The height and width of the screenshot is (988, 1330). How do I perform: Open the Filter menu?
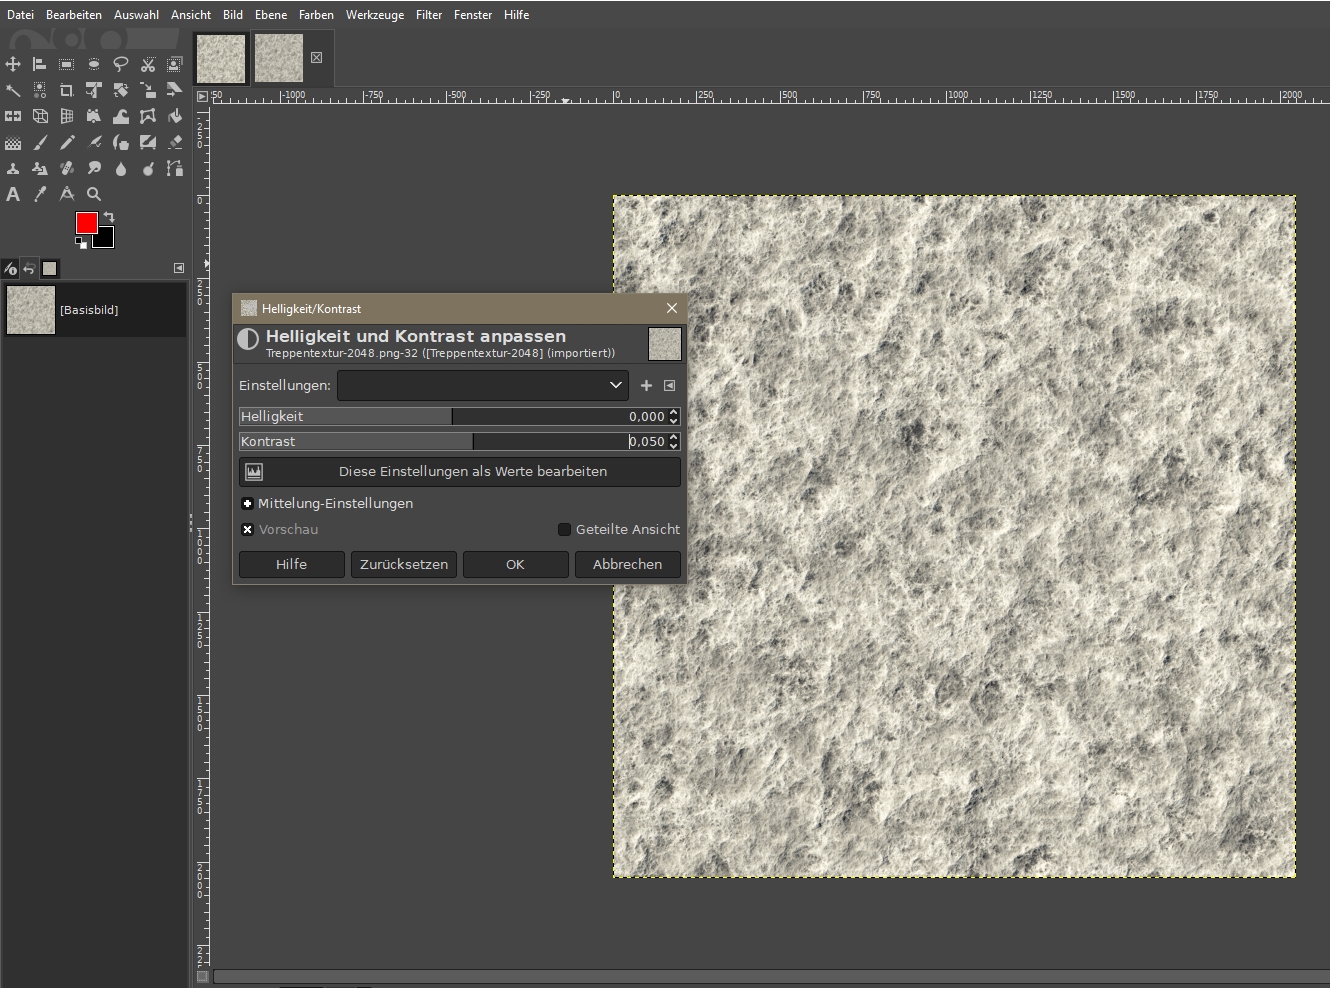(x=429, y=15)
